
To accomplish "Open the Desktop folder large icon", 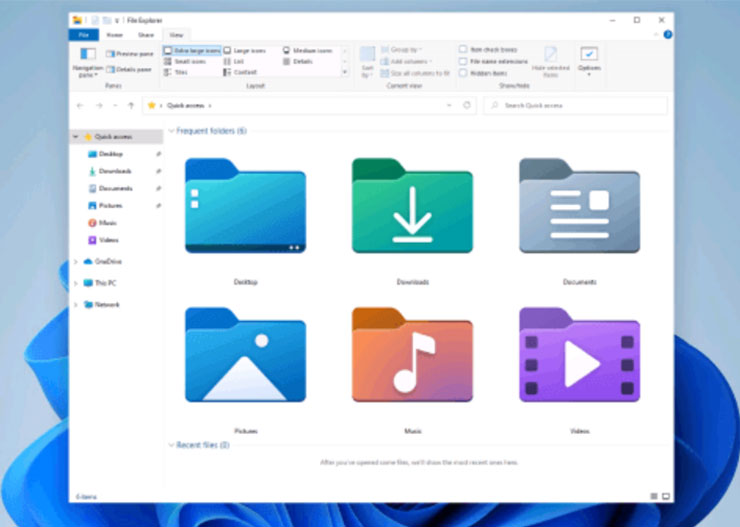I will [x=245, y=206].
